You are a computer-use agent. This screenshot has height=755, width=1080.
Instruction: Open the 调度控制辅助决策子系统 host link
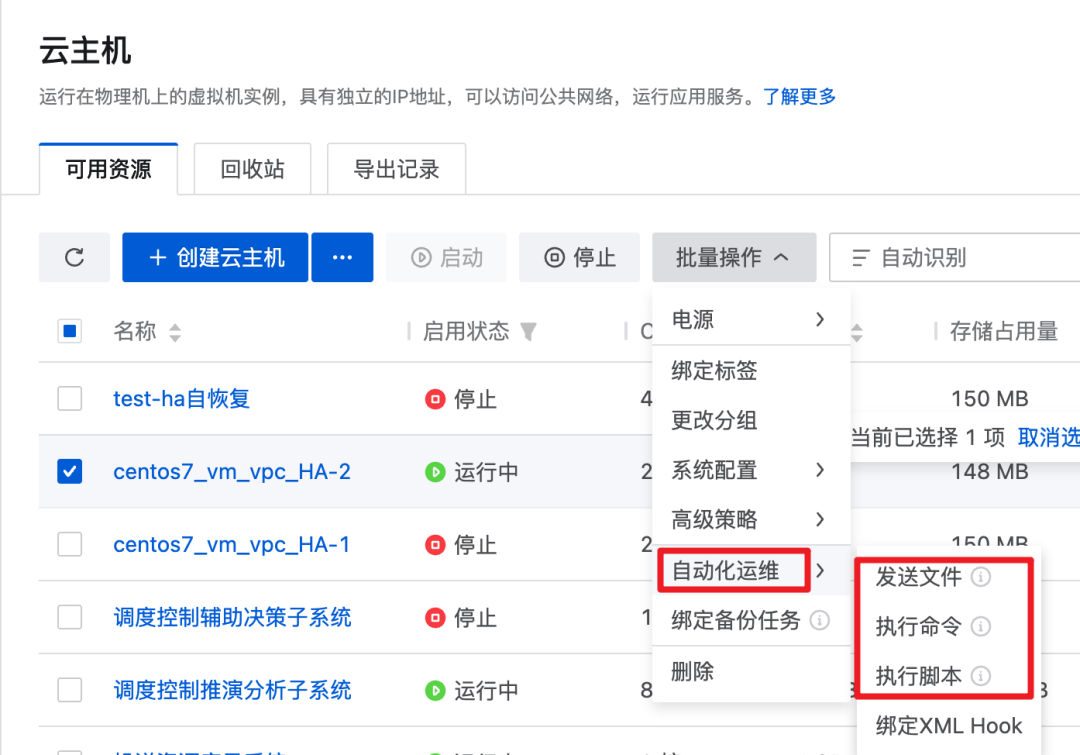click(232, 618)
